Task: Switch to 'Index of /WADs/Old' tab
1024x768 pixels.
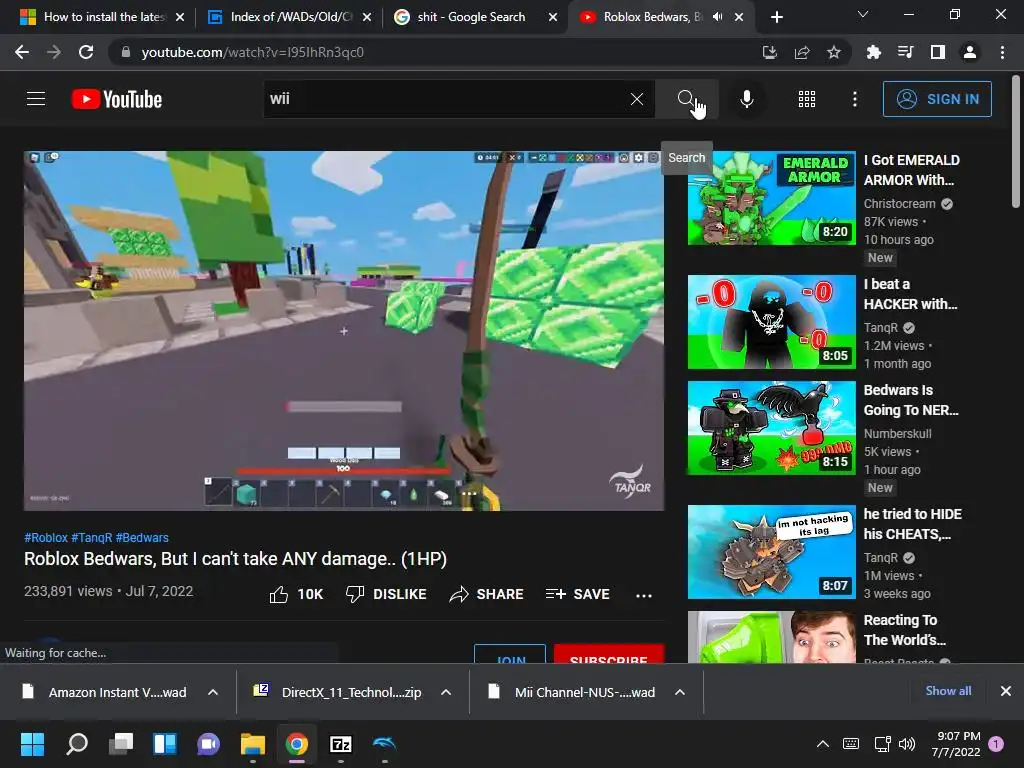Action: pyautogui.click(x=291, y=17)
